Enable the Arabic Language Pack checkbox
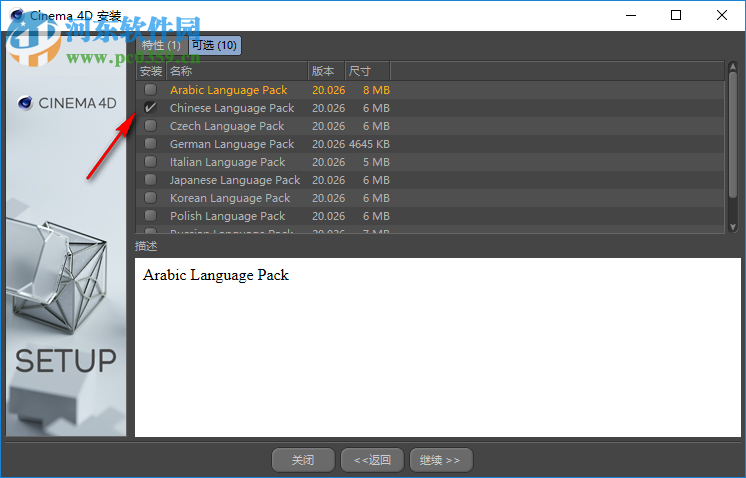 150,89
